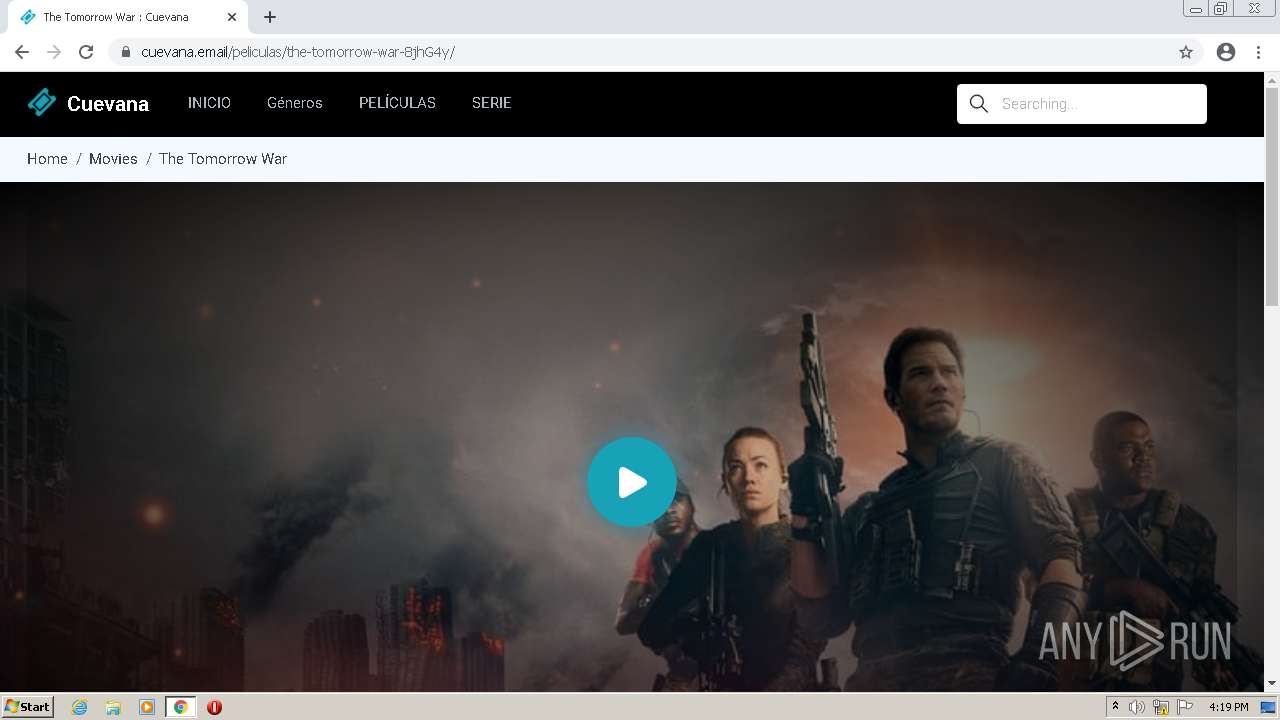This screenshot has width=1280, height=720.
Task: Open the Géneros menu
Action: (x=295, y=103)
